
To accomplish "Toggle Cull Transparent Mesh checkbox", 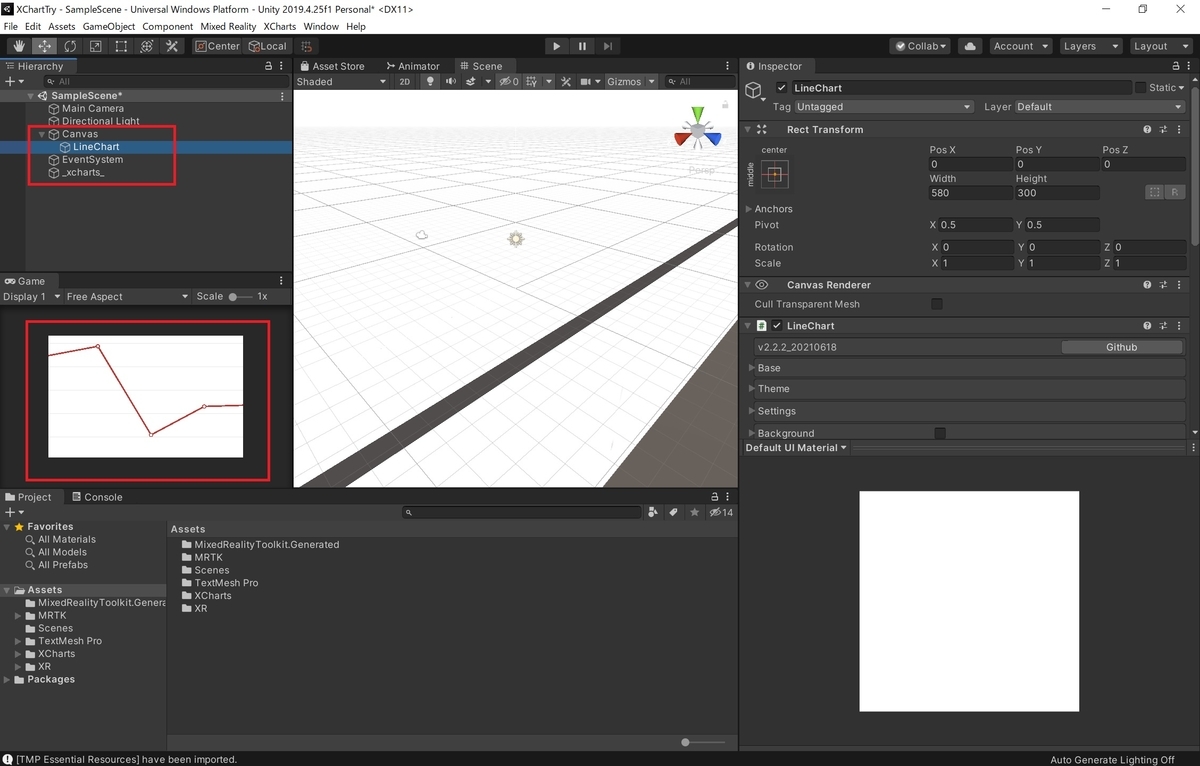I will click(x=935, y=304).
